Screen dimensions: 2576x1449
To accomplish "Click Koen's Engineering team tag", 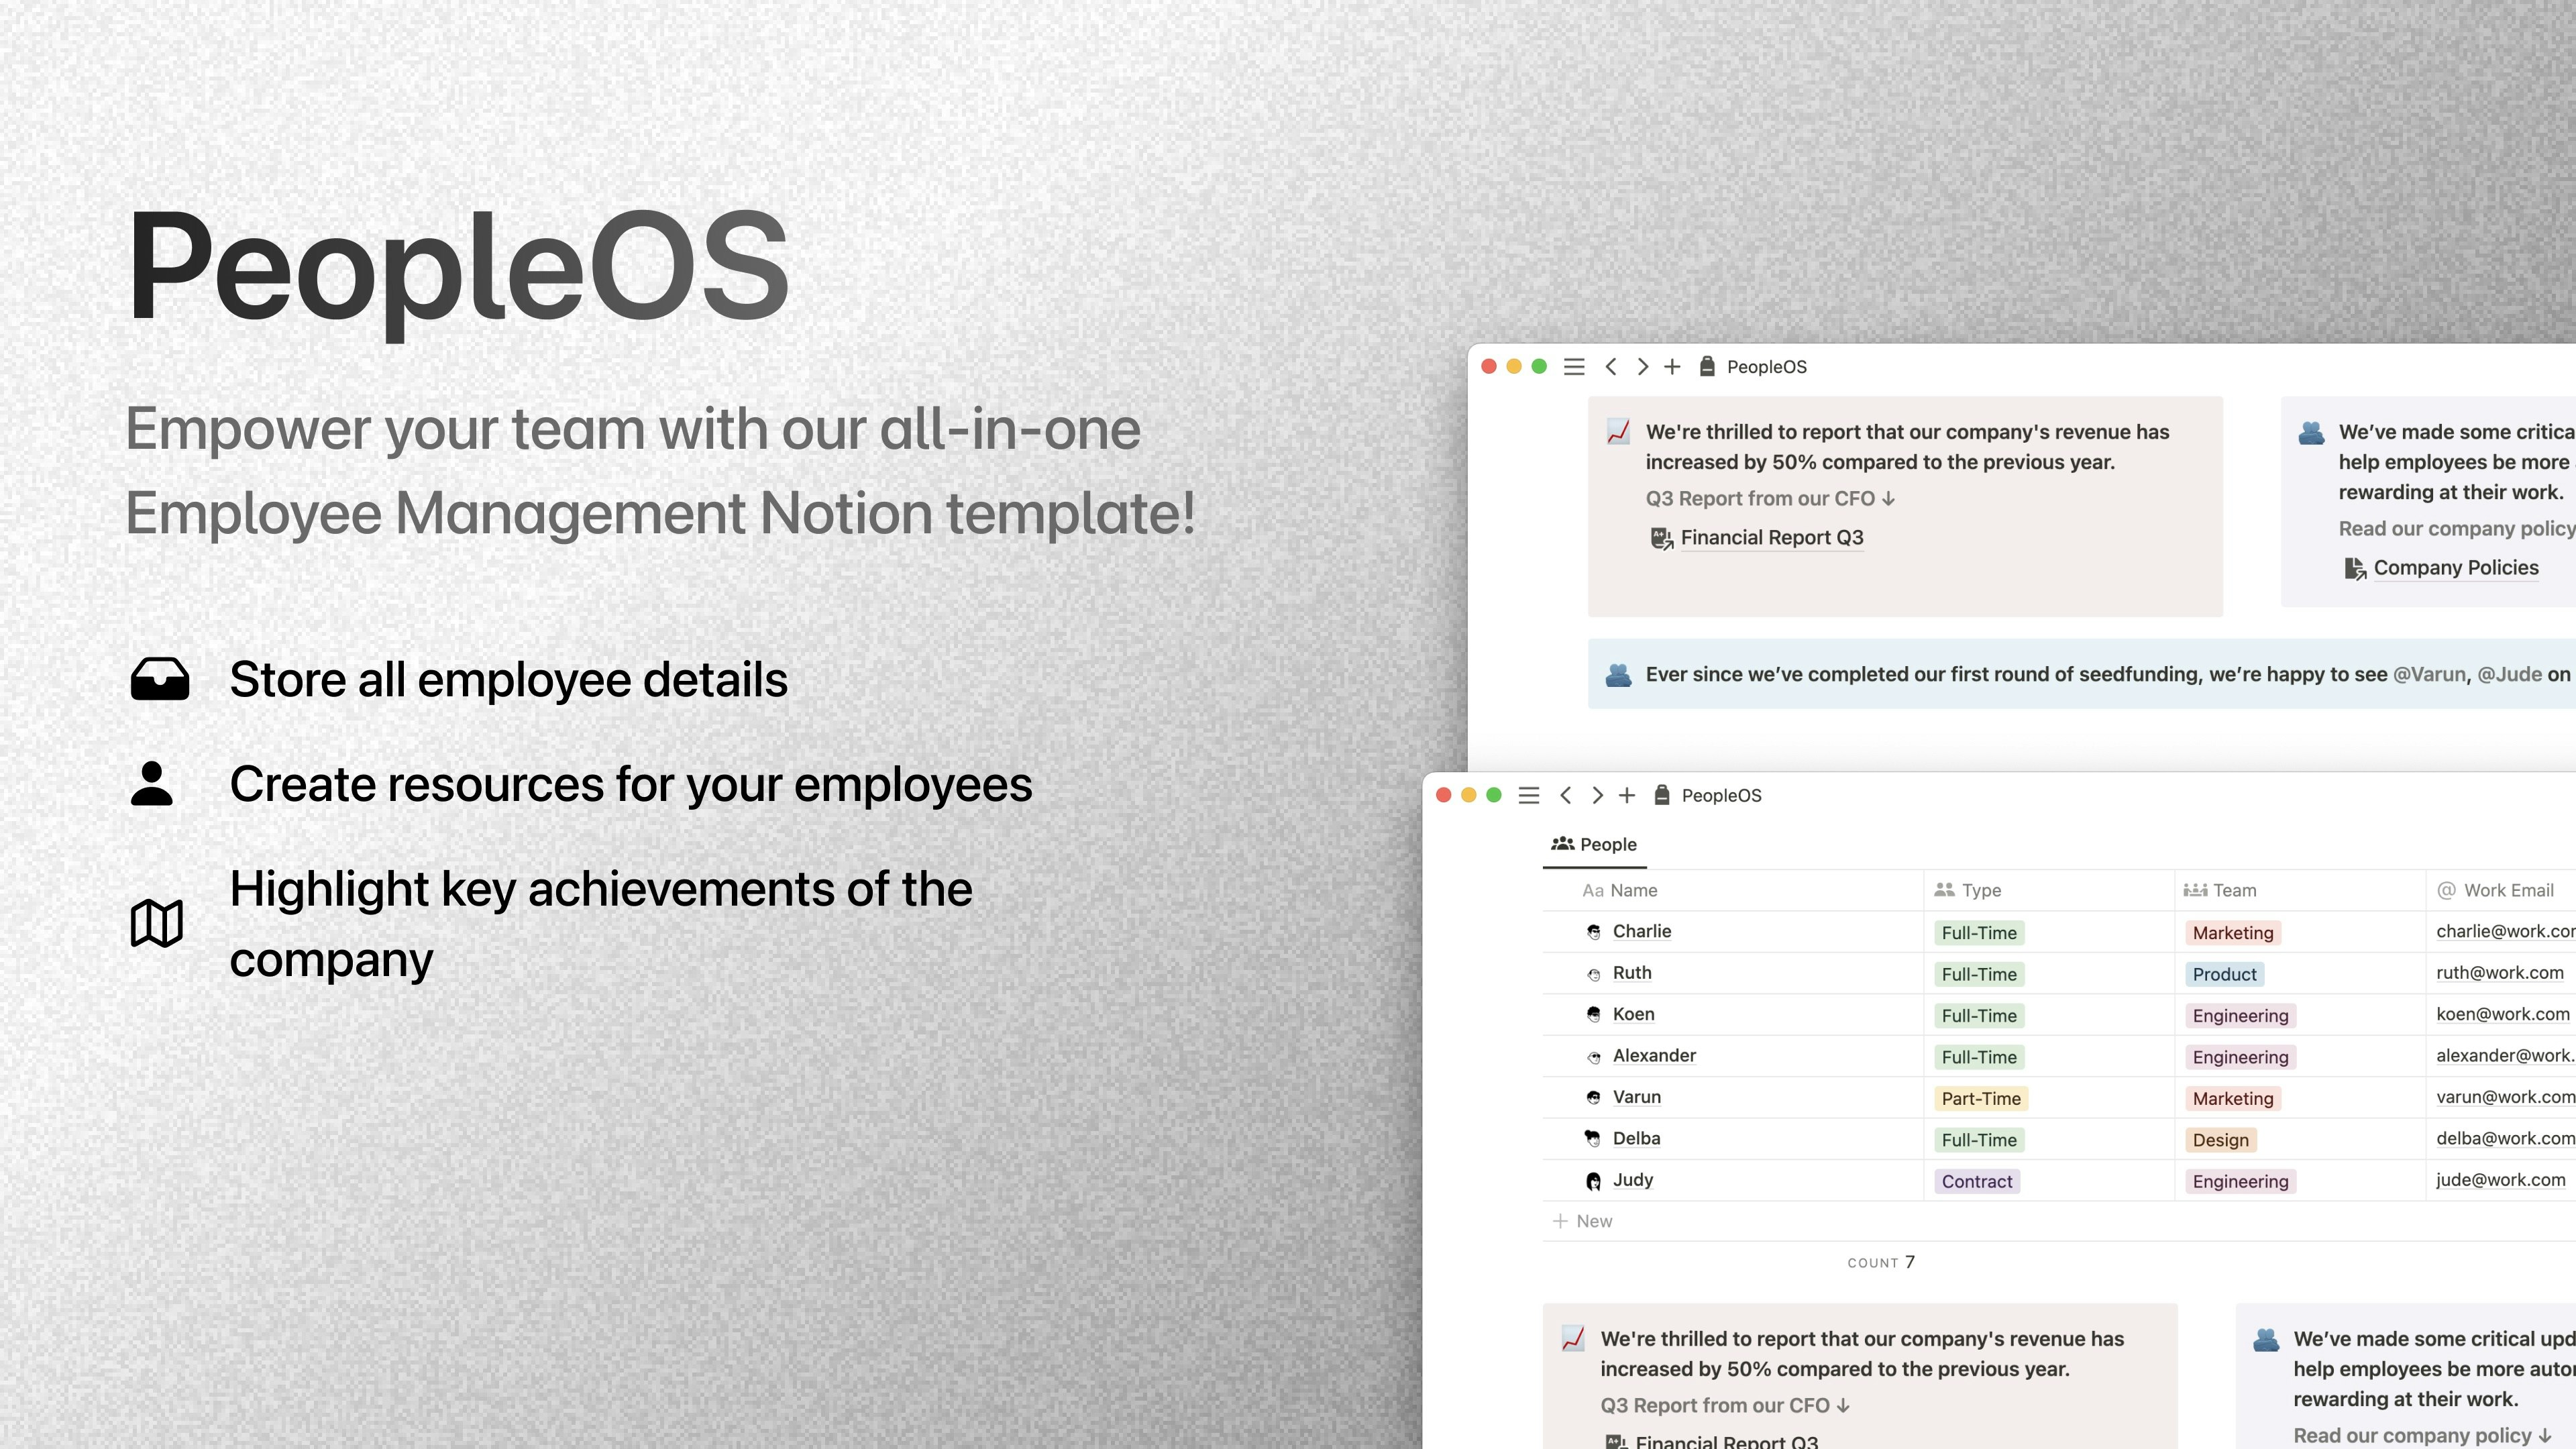I will [2240, 1016].
